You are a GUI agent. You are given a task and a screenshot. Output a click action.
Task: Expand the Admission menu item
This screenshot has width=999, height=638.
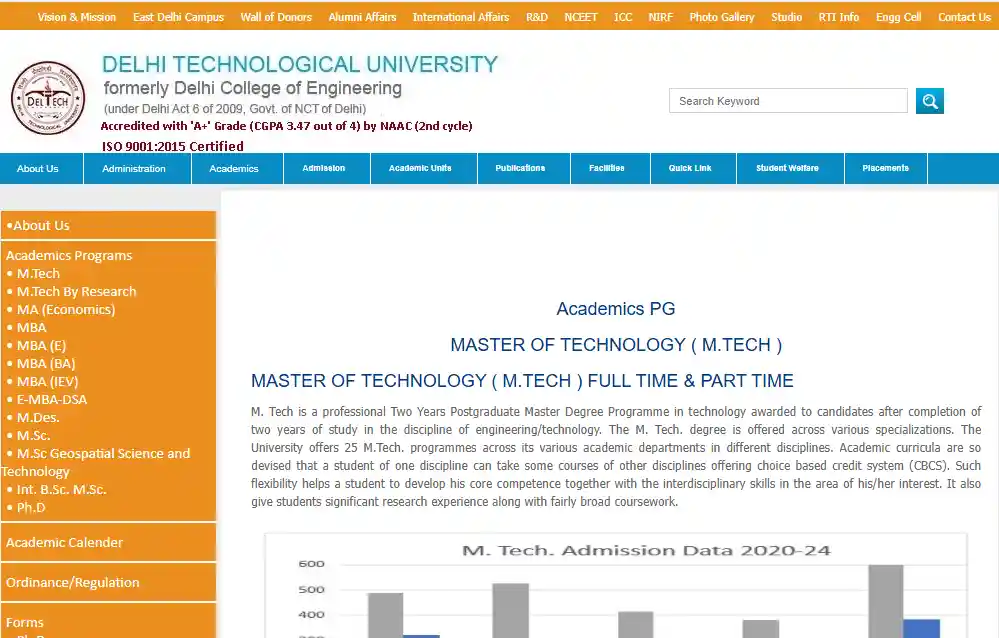324,169
